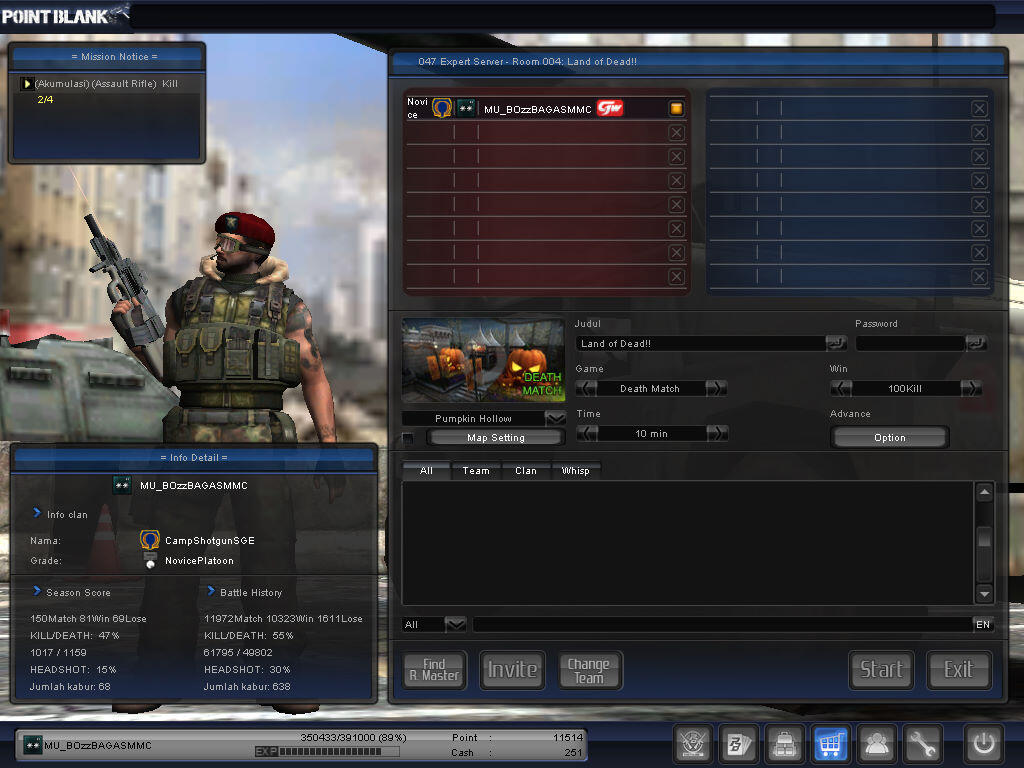Close the second blue team slot

click(979, 133)
